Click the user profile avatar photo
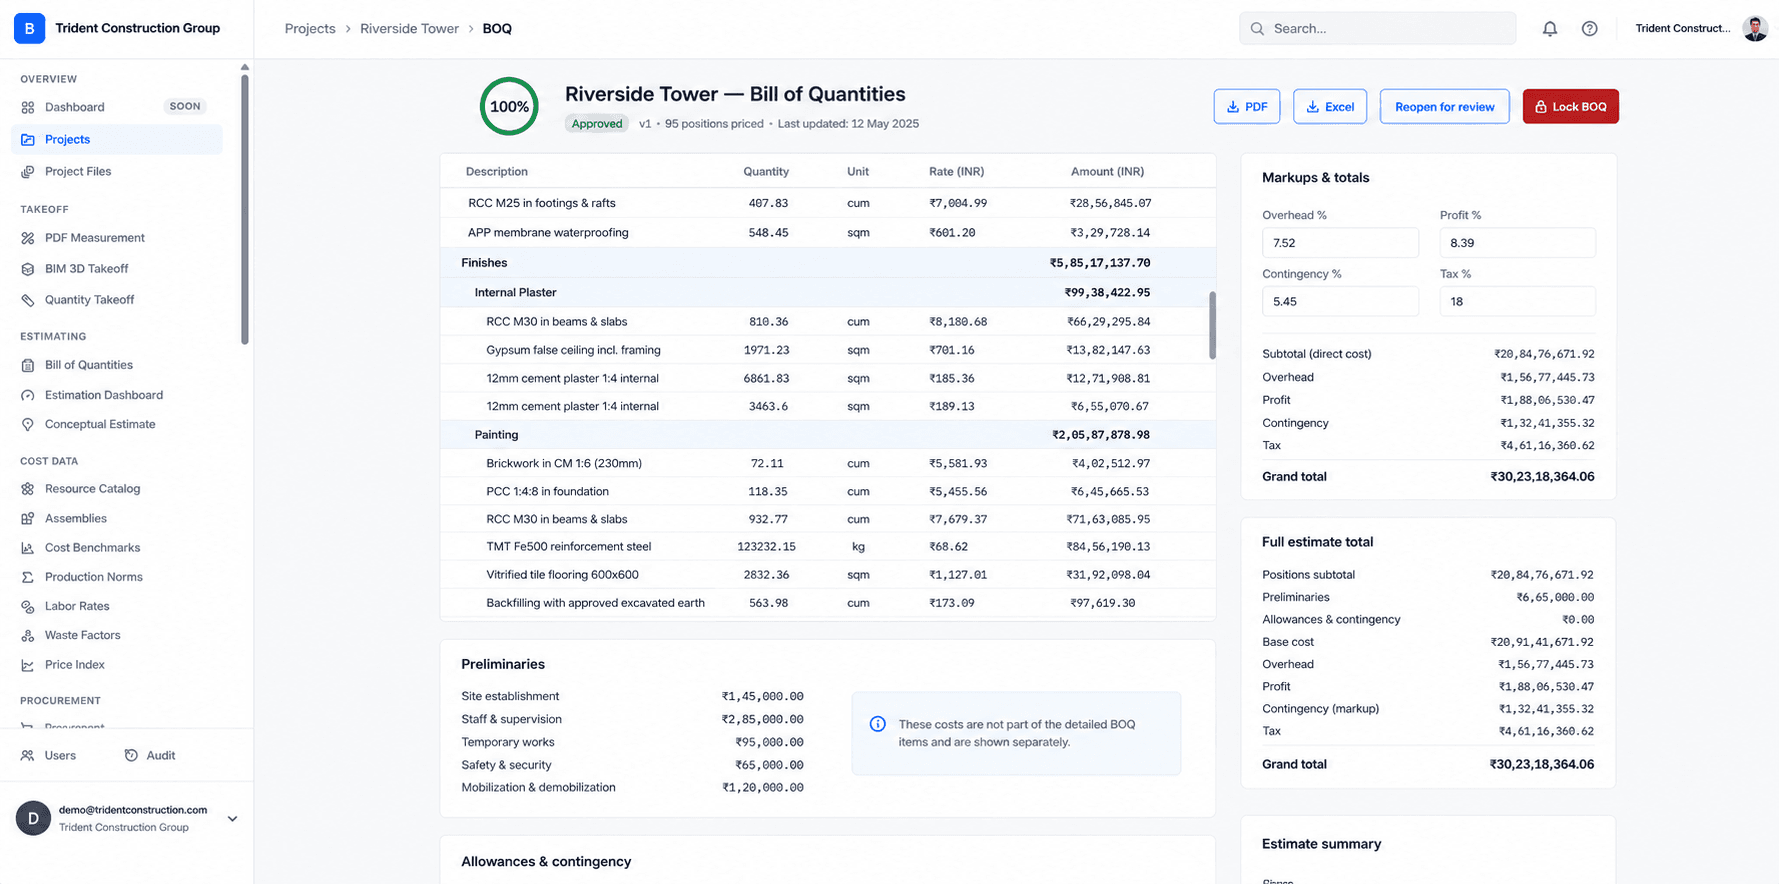1779x884 pixels. 1755,28
